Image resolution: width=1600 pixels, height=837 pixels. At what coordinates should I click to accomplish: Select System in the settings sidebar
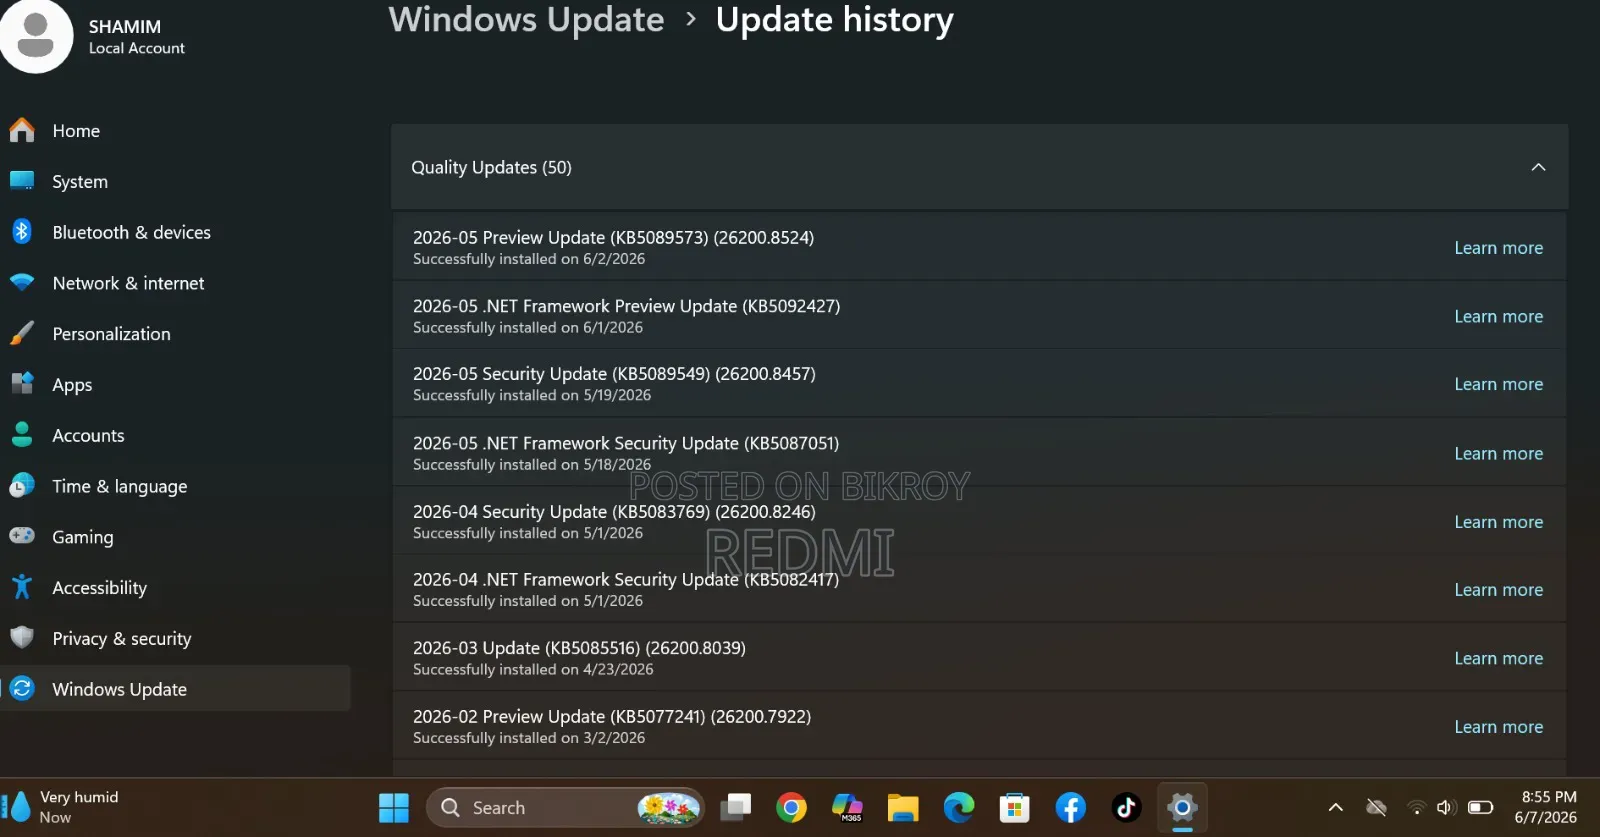pyautogui.click(x=80, y=182)
